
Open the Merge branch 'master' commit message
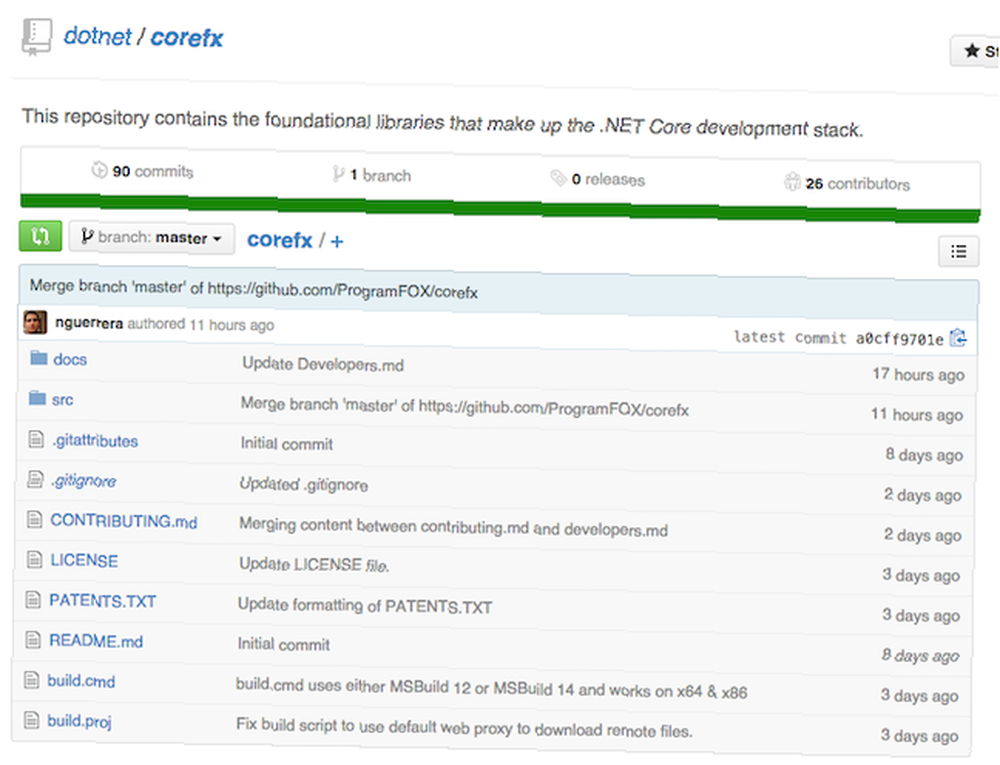253,289
